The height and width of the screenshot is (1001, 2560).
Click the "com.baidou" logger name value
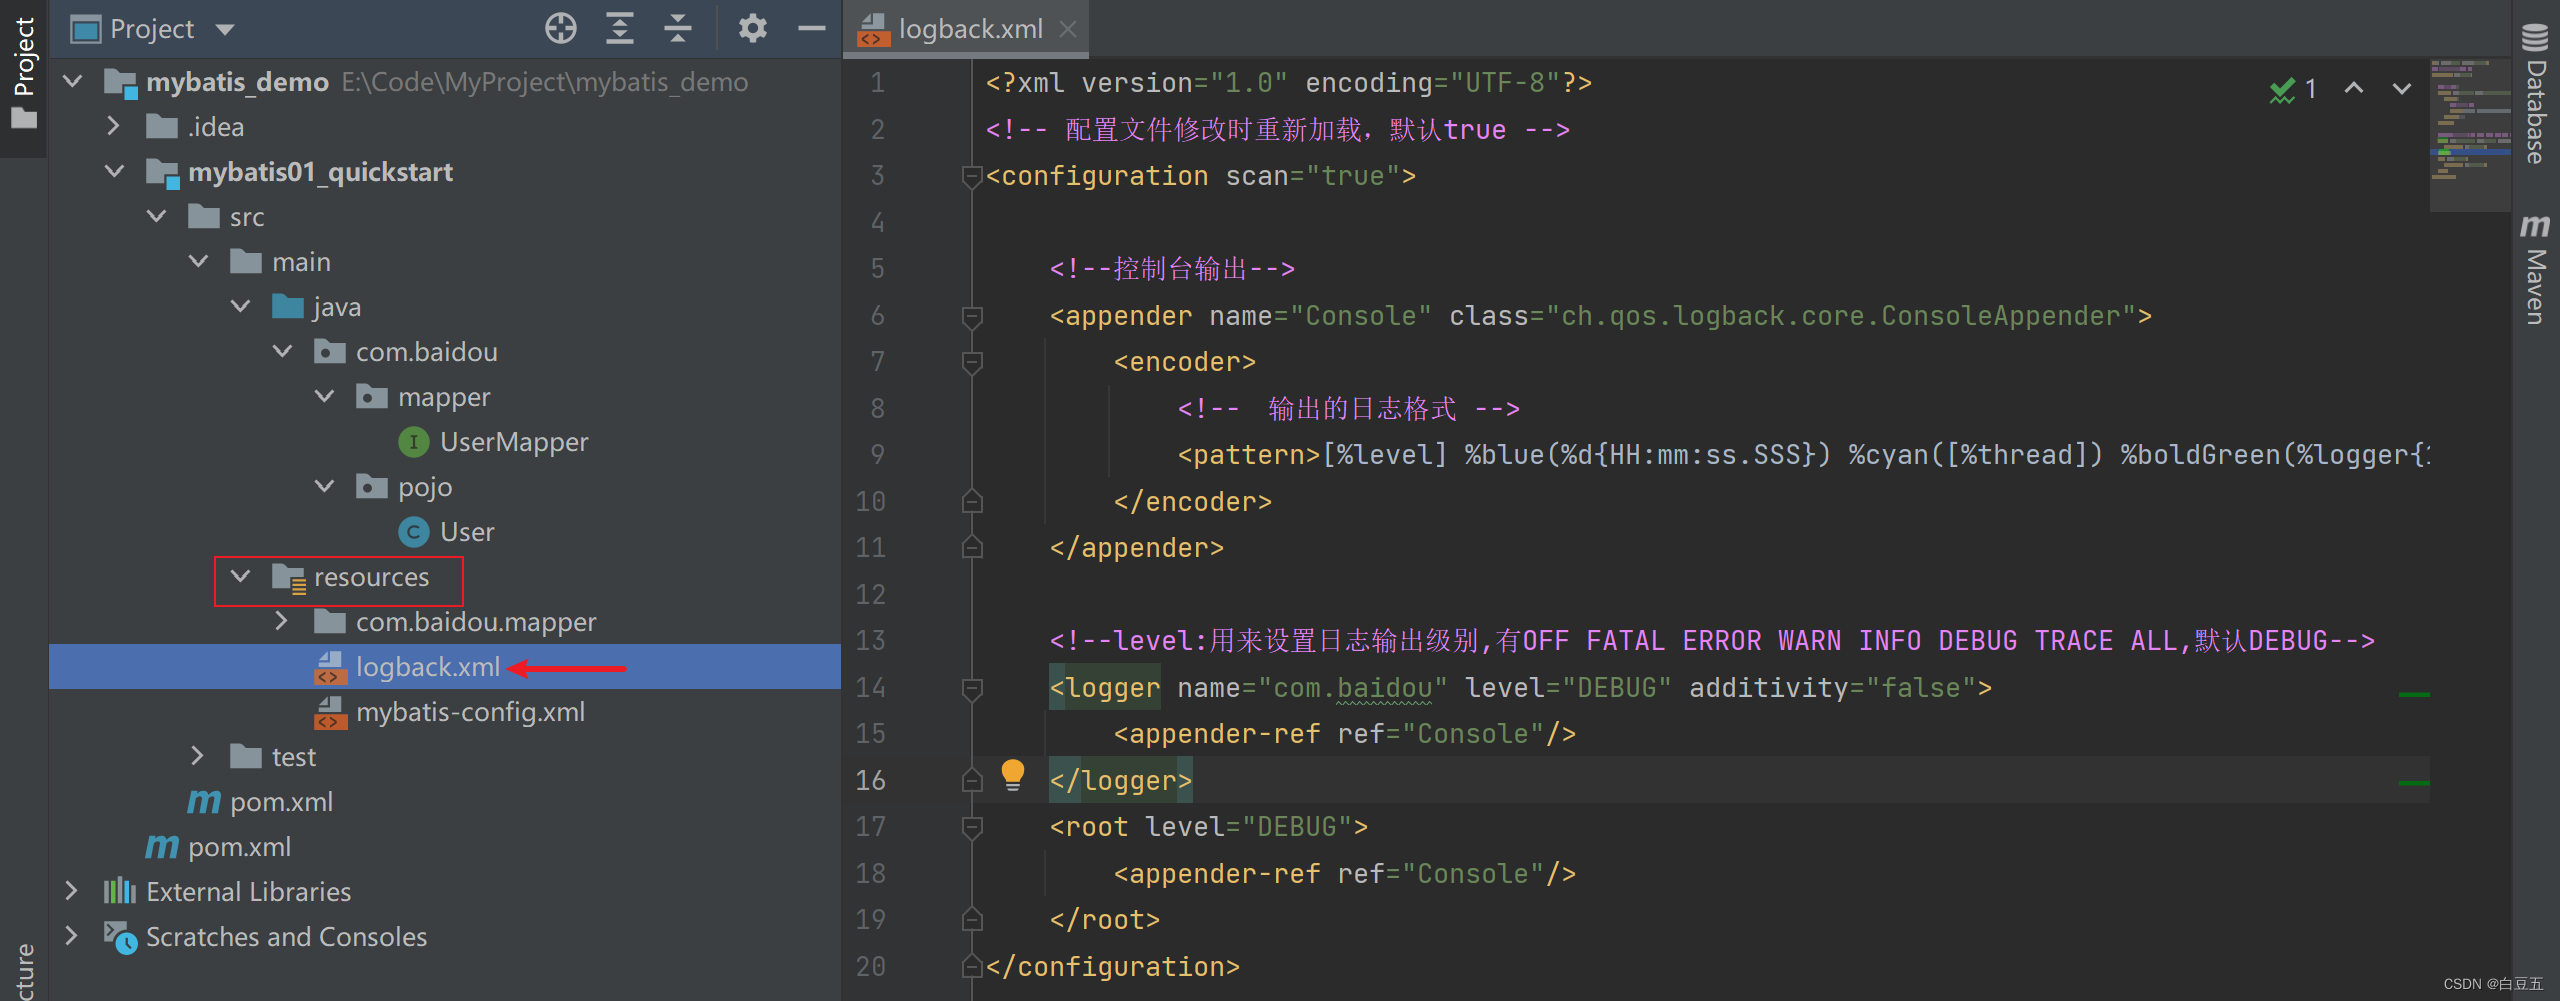point(1353,688)
